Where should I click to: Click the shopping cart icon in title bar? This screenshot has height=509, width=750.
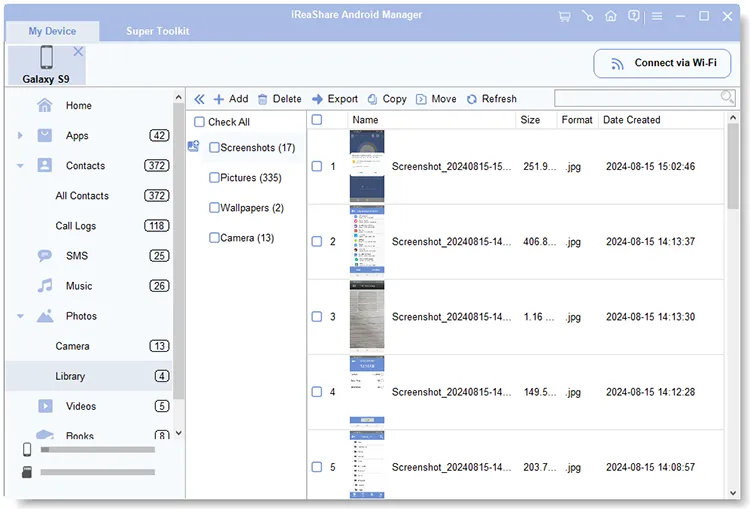click(x=565, y=16)
